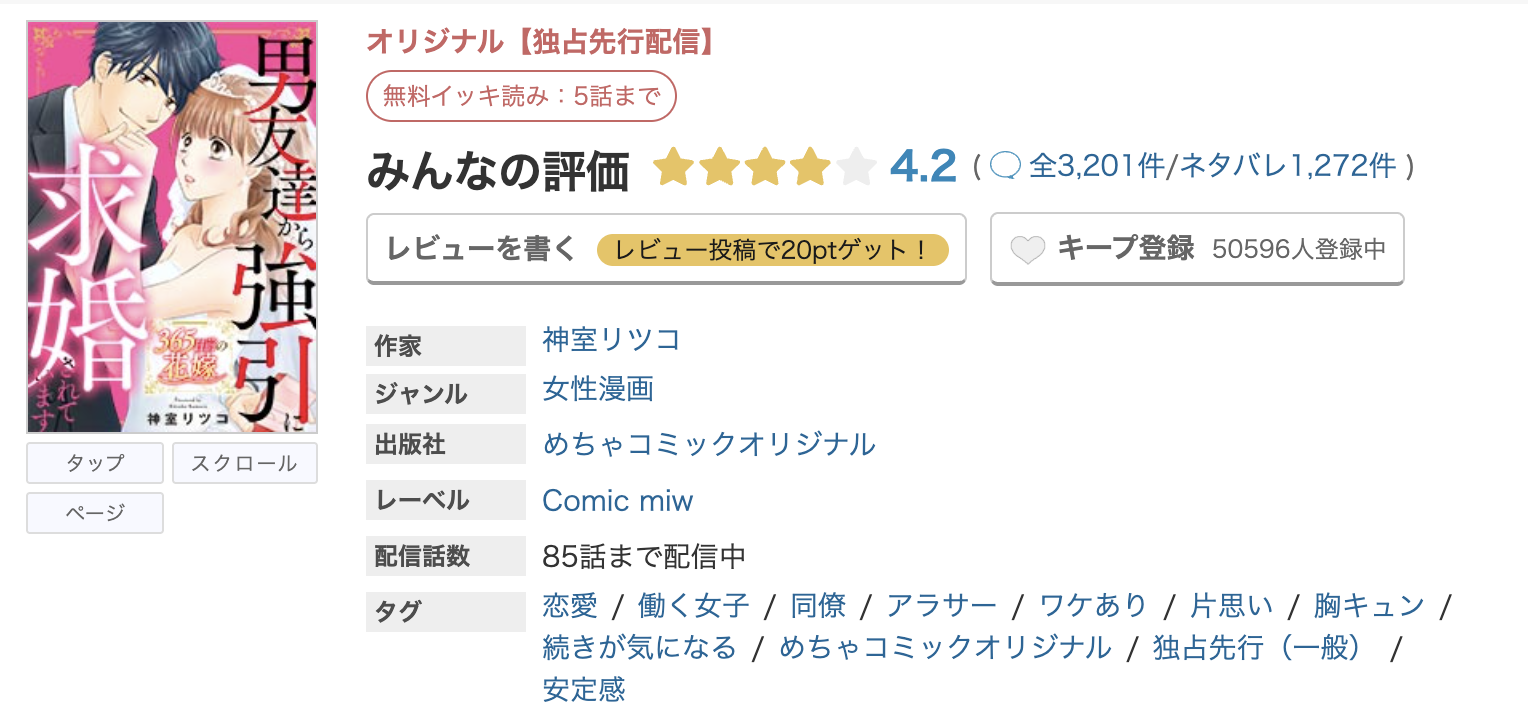
Task: Click the 4.2 rating score
Action: point(924,166)
